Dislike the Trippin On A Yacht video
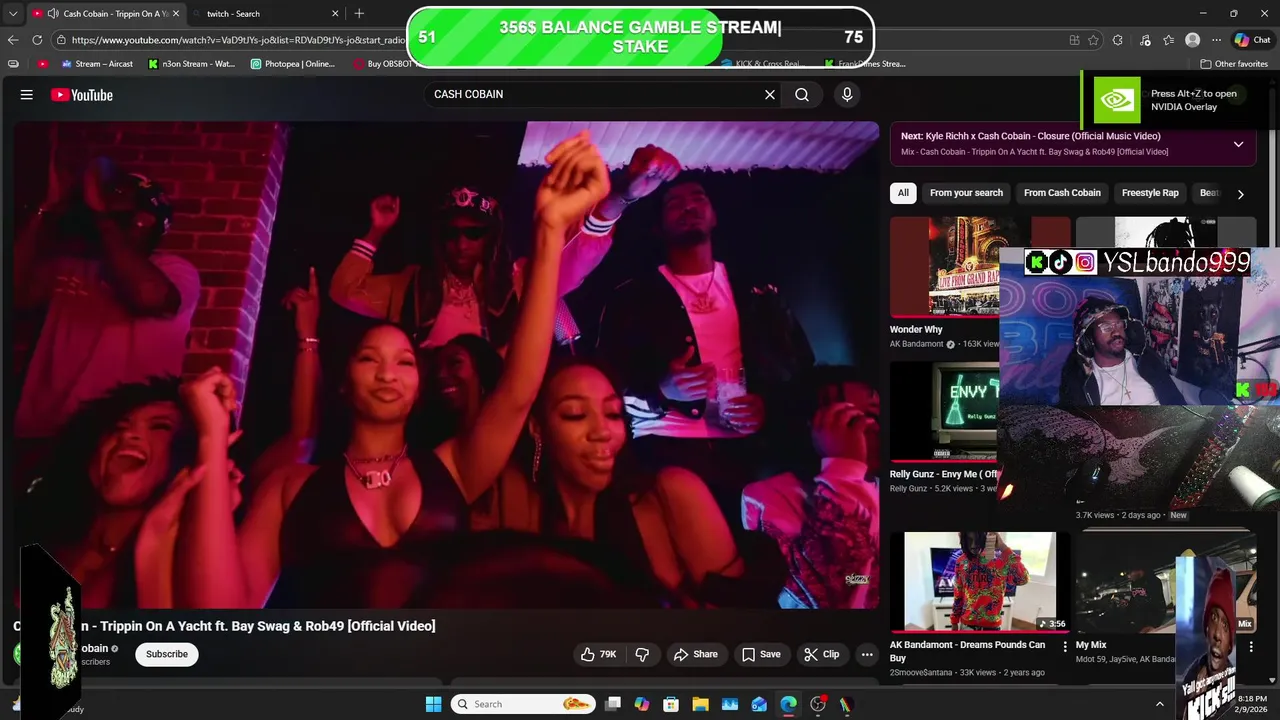The image size is (1280, 720). [x=642, y=654]
